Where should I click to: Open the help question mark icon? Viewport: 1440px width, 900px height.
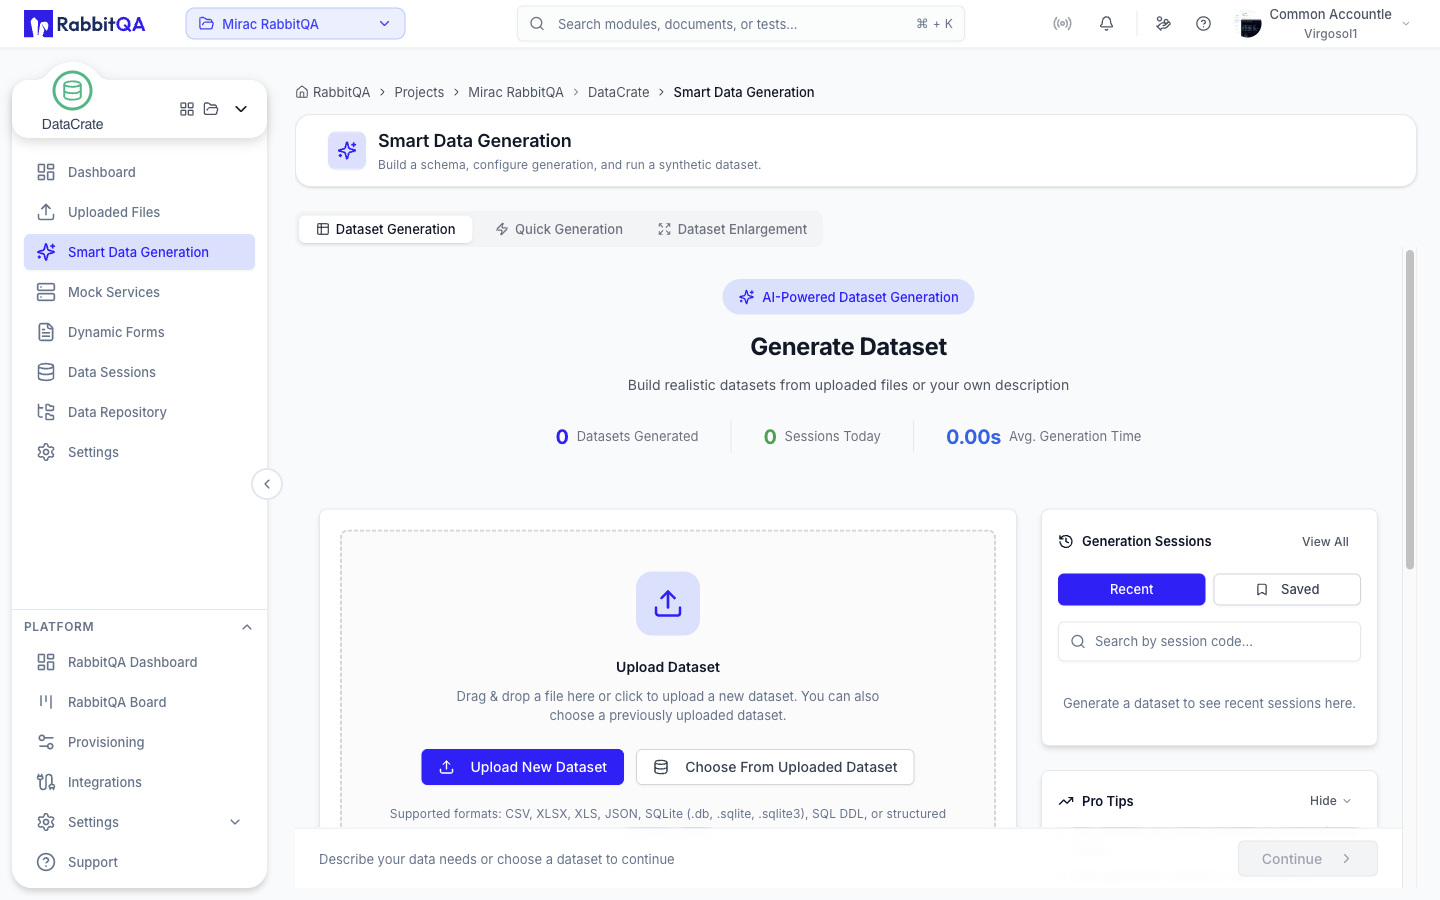[x=1203, y=24]
